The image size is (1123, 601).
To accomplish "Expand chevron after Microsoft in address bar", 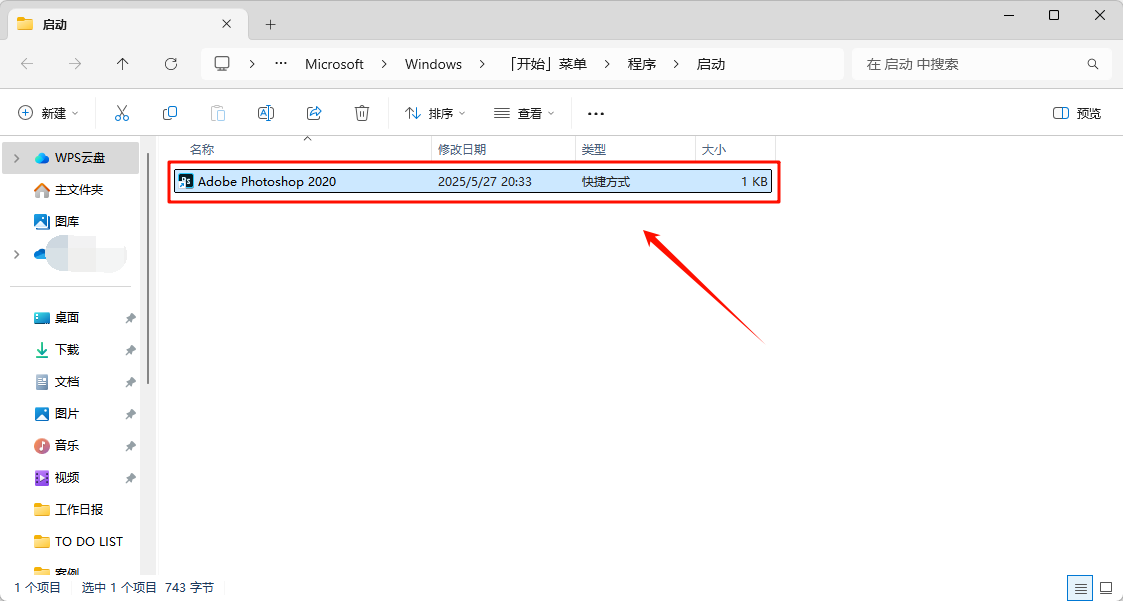I will pos(385,64).
